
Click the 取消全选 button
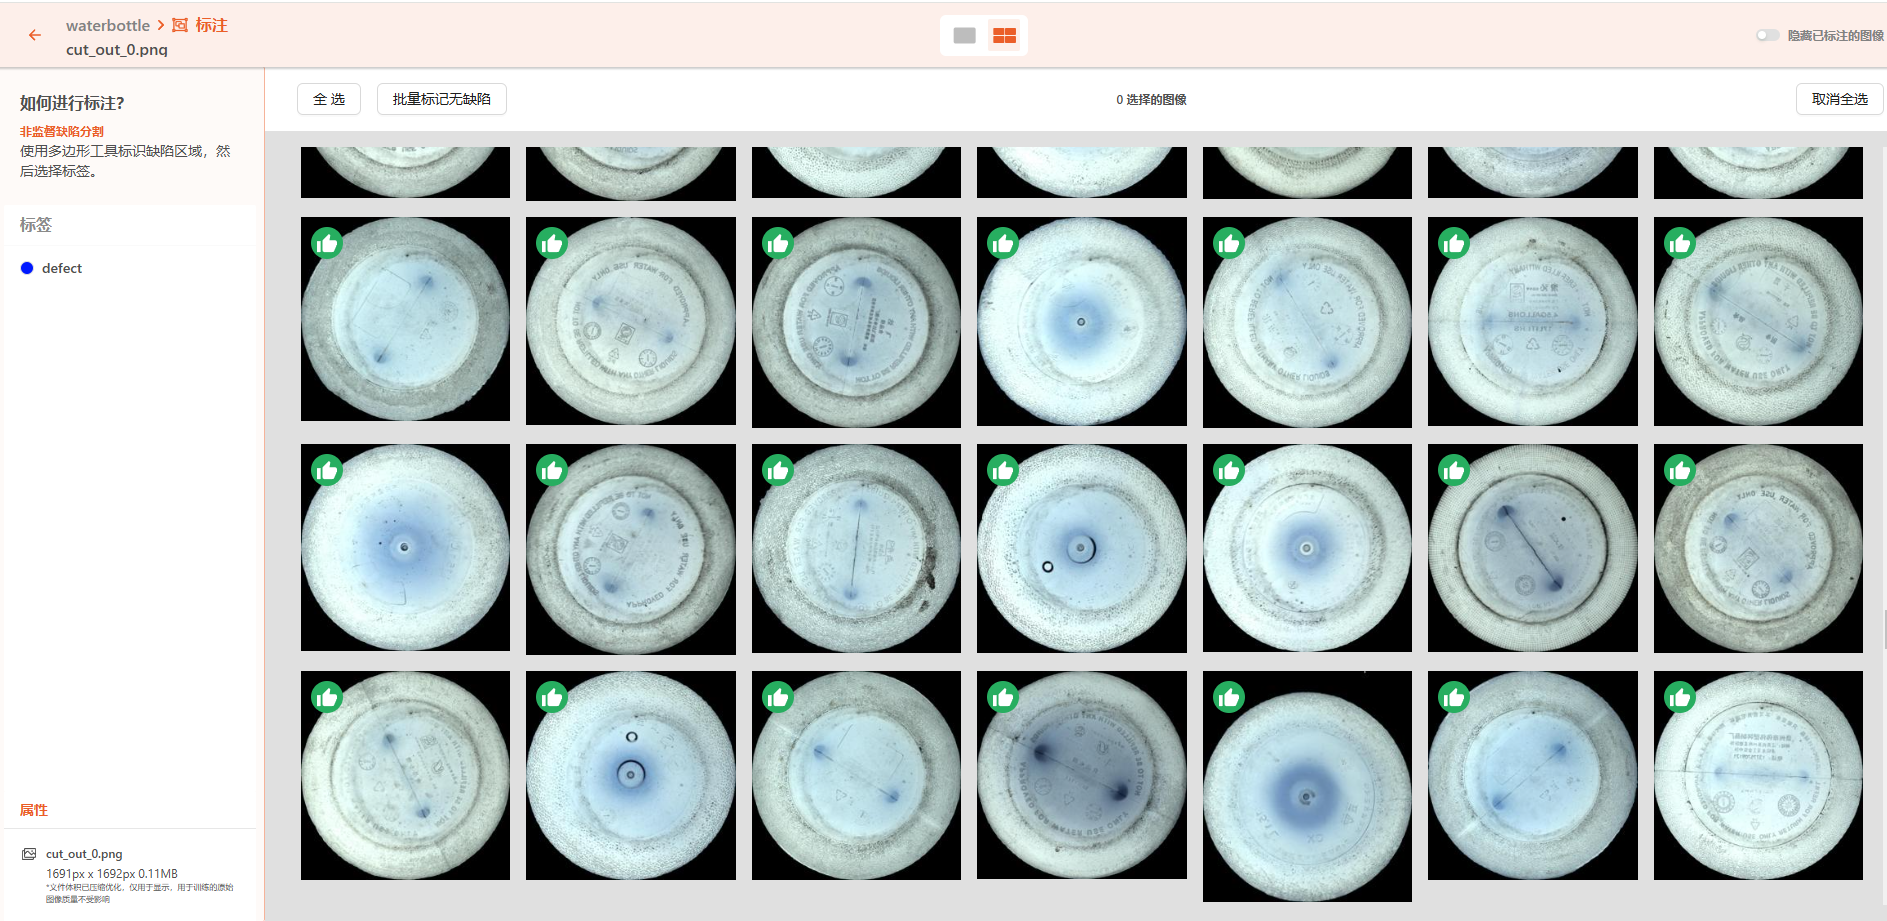pyautogui.click(x=1840, y=99)
